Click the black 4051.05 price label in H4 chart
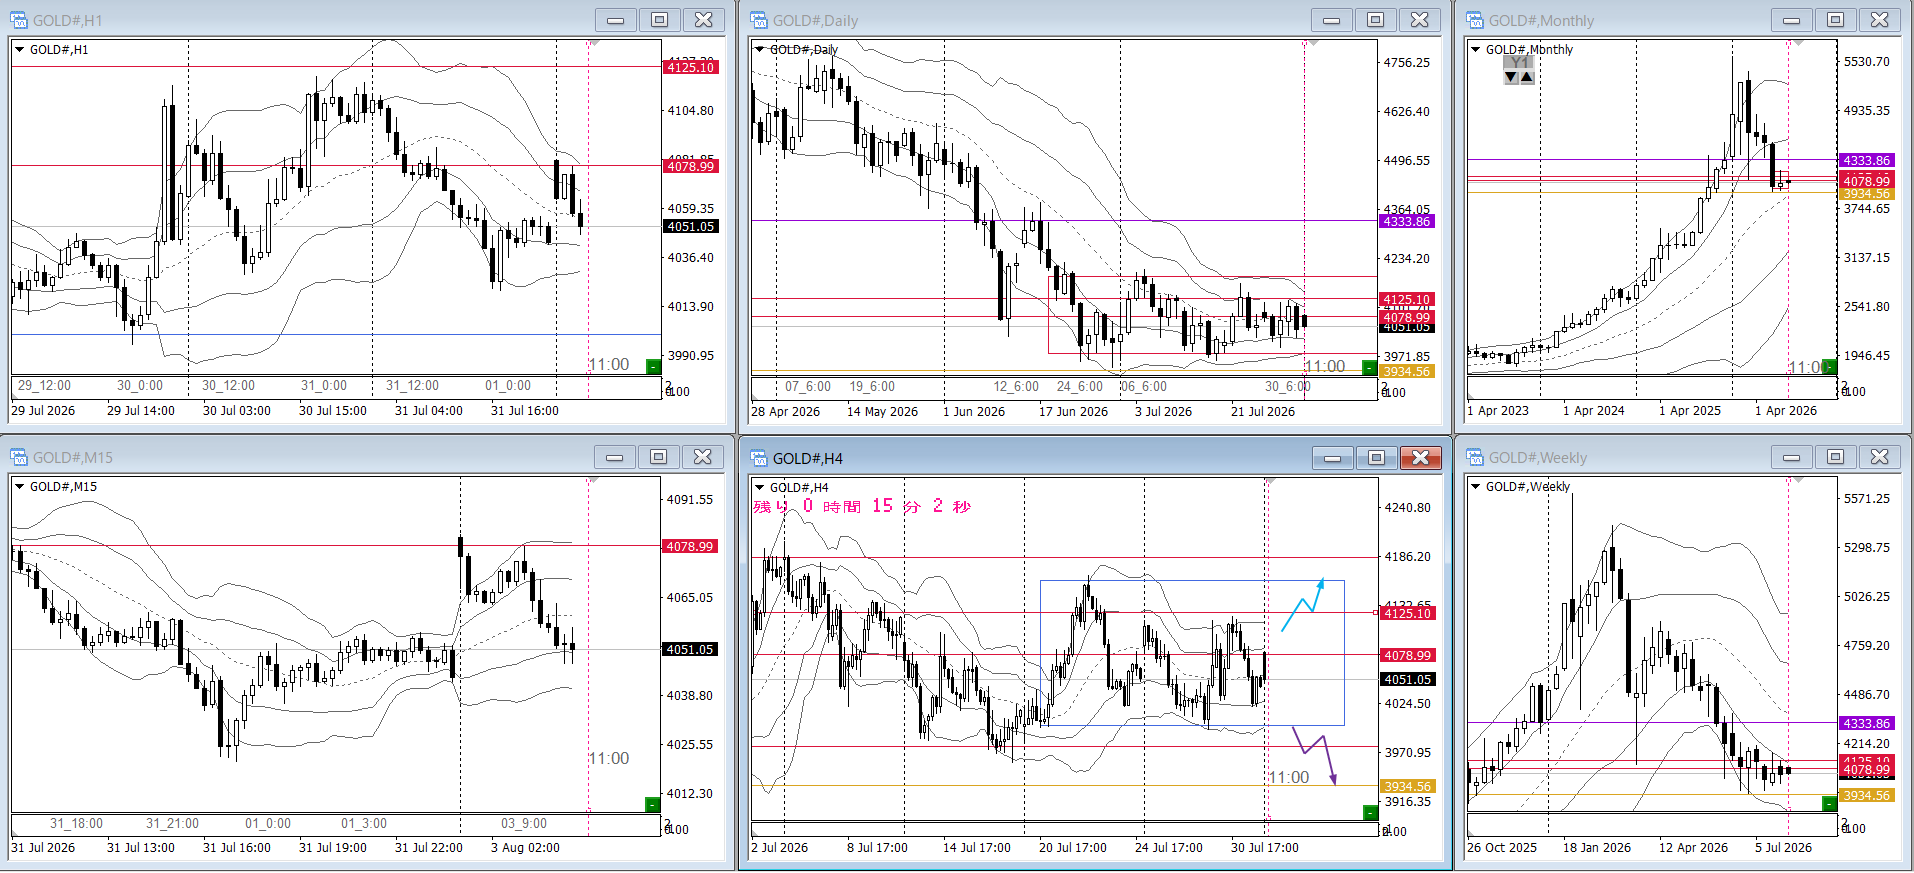1914x873 pixels. [x=1408, y=680]
